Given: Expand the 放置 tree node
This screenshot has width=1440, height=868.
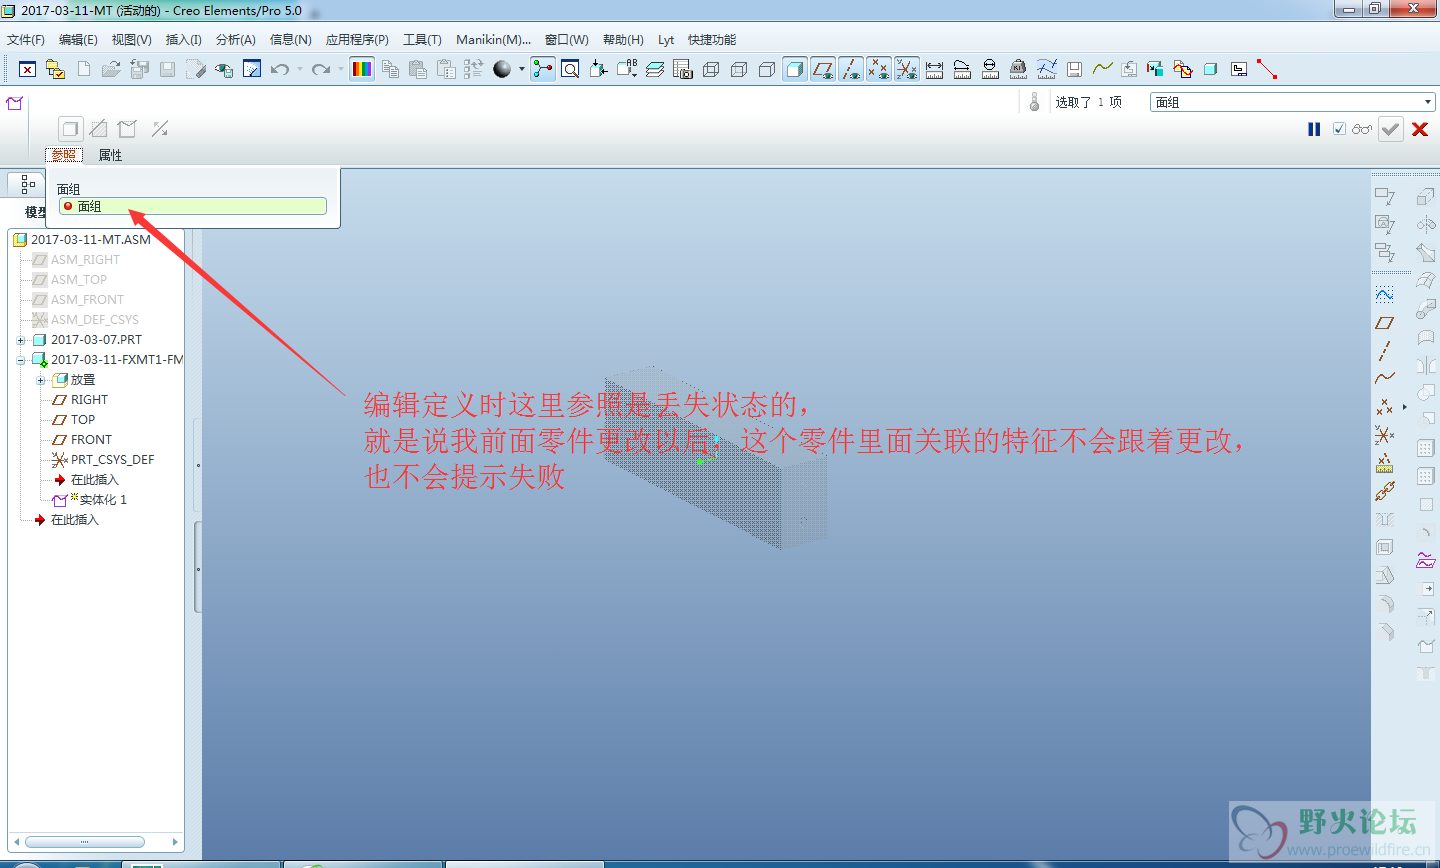Looking at the screenshot, I should [x=41, y=380].
